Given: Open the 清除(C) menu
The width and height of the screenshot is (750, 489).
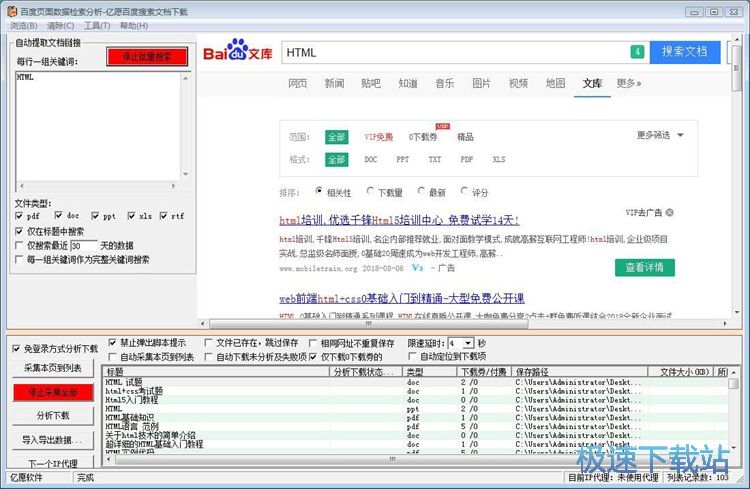Looking at the screenshot, I should (x=60, y=26).
